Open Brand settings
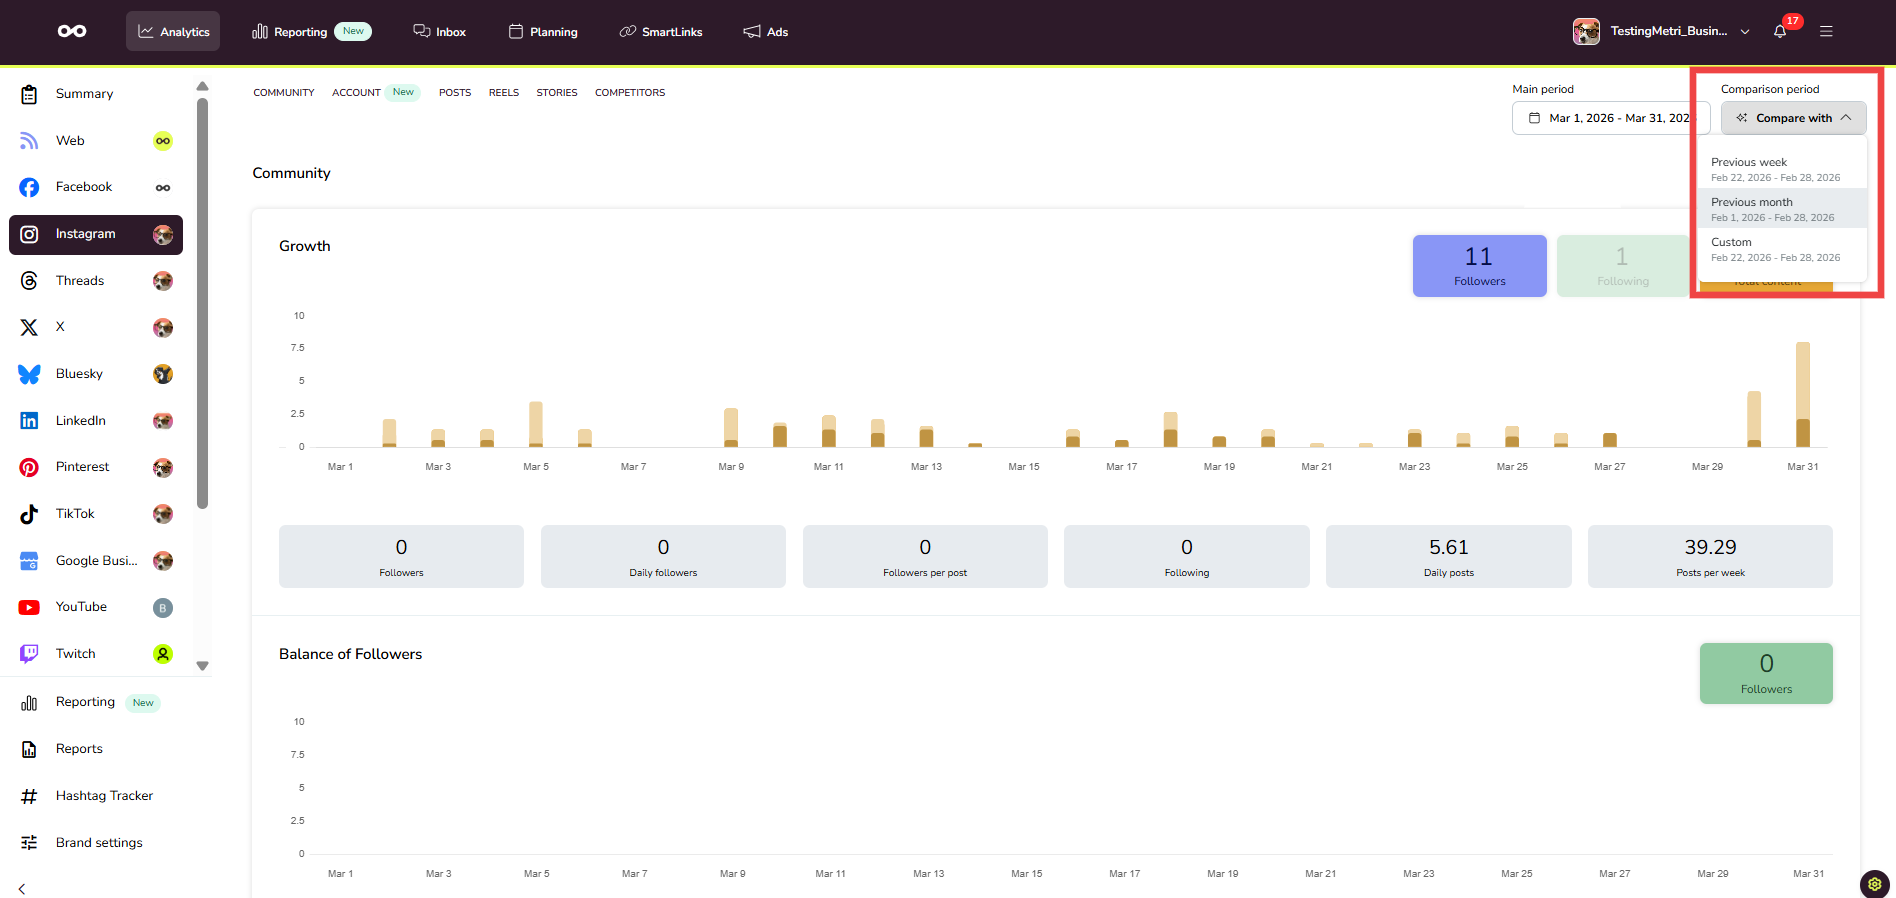This screenshot has height=898, width=1896. point(96,843)
